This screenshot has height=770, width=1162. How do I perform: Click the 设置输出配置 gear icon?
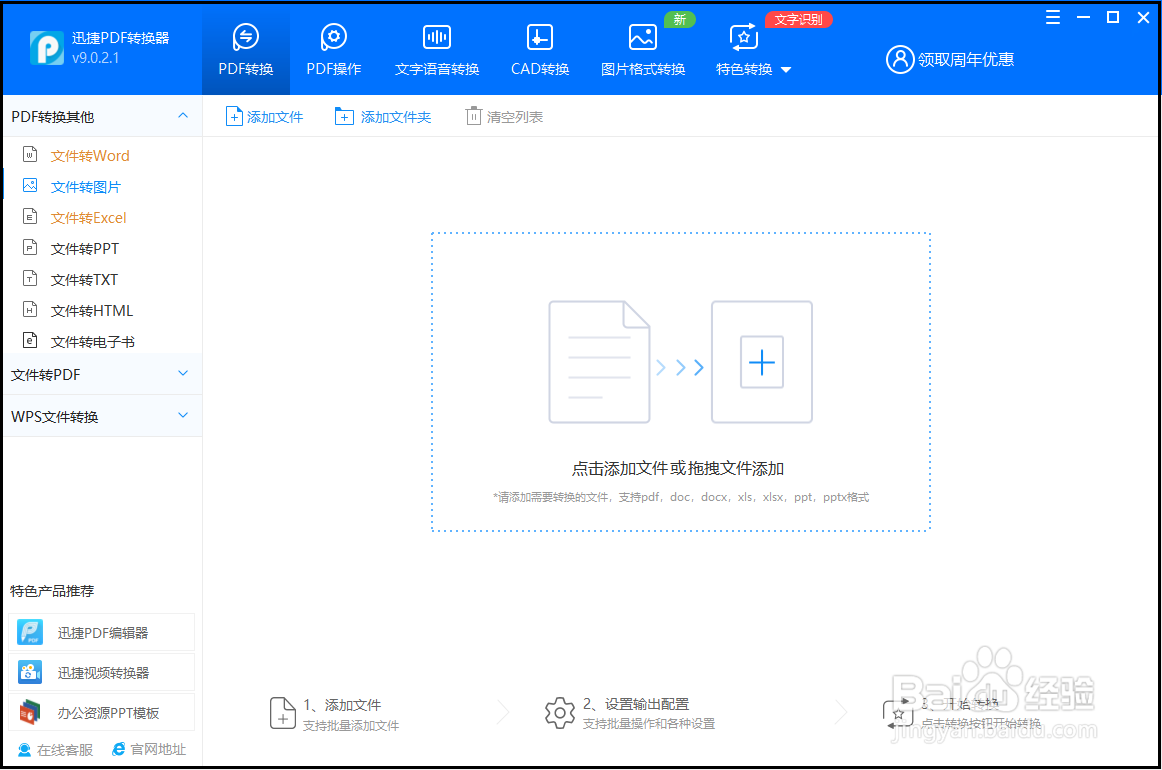pos(560,713)
